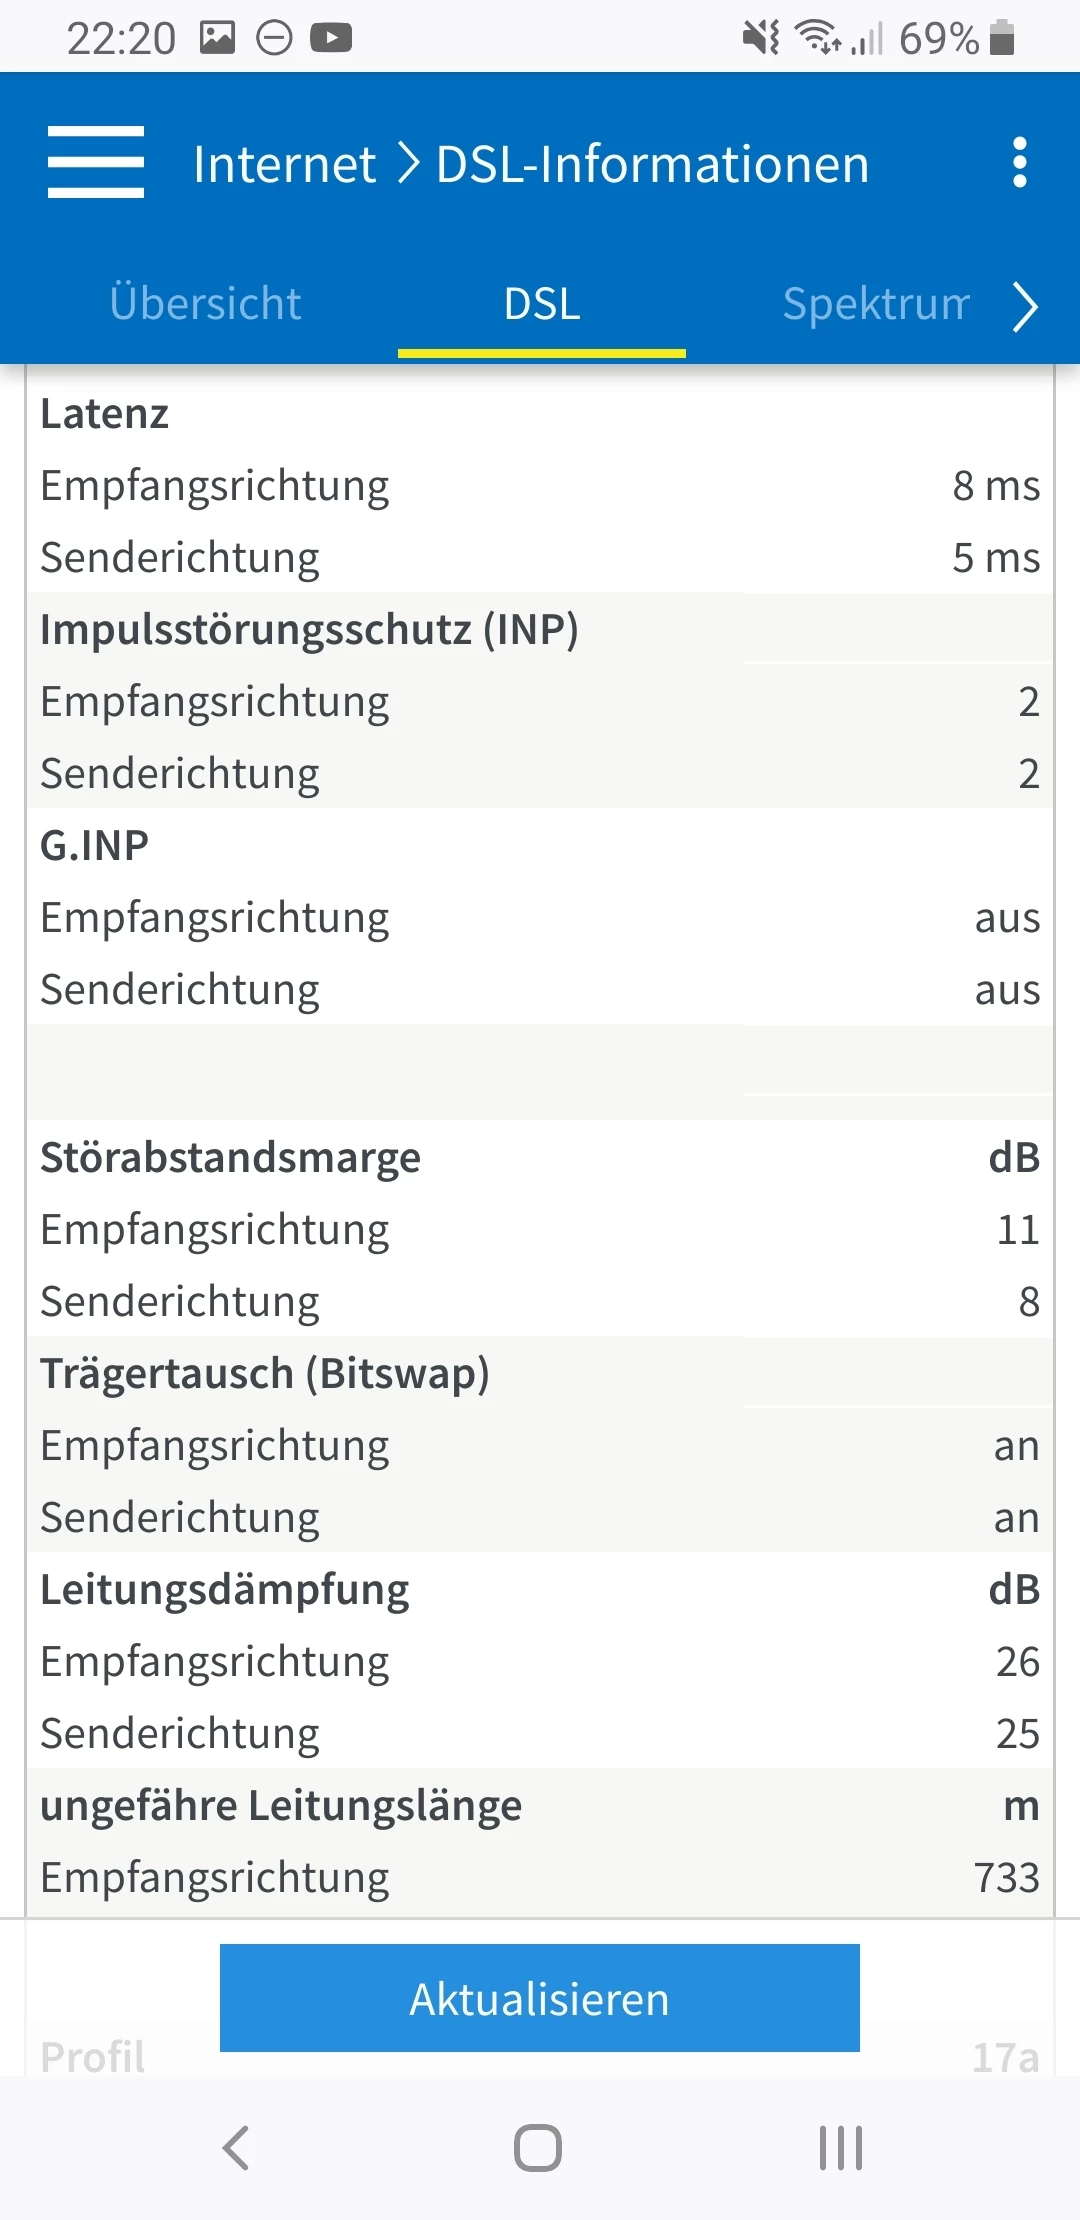Open the recent apps switcher

click(x=840, y=2147)
